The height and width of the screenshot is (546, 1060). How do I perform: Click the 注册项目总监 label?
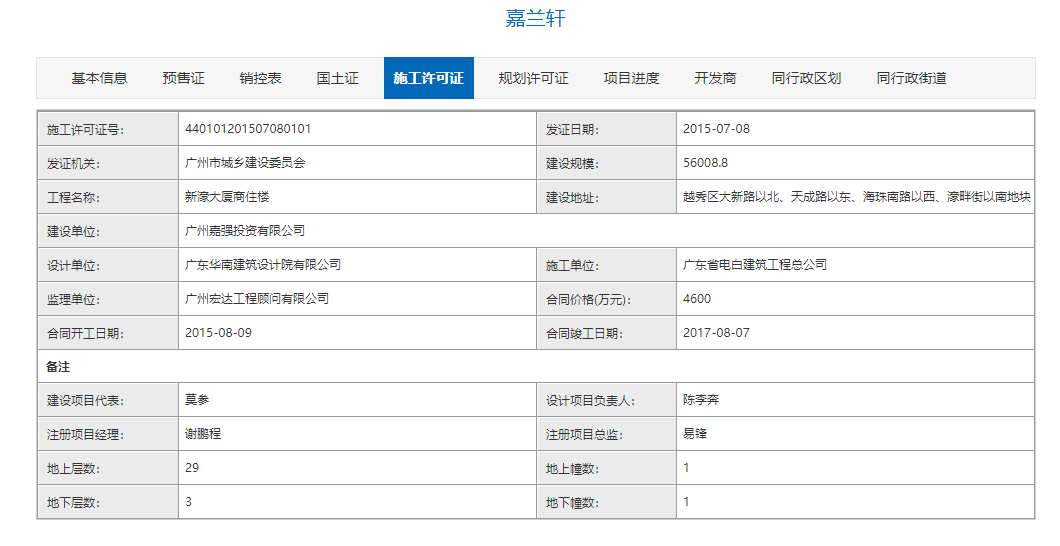pos(585,435)
